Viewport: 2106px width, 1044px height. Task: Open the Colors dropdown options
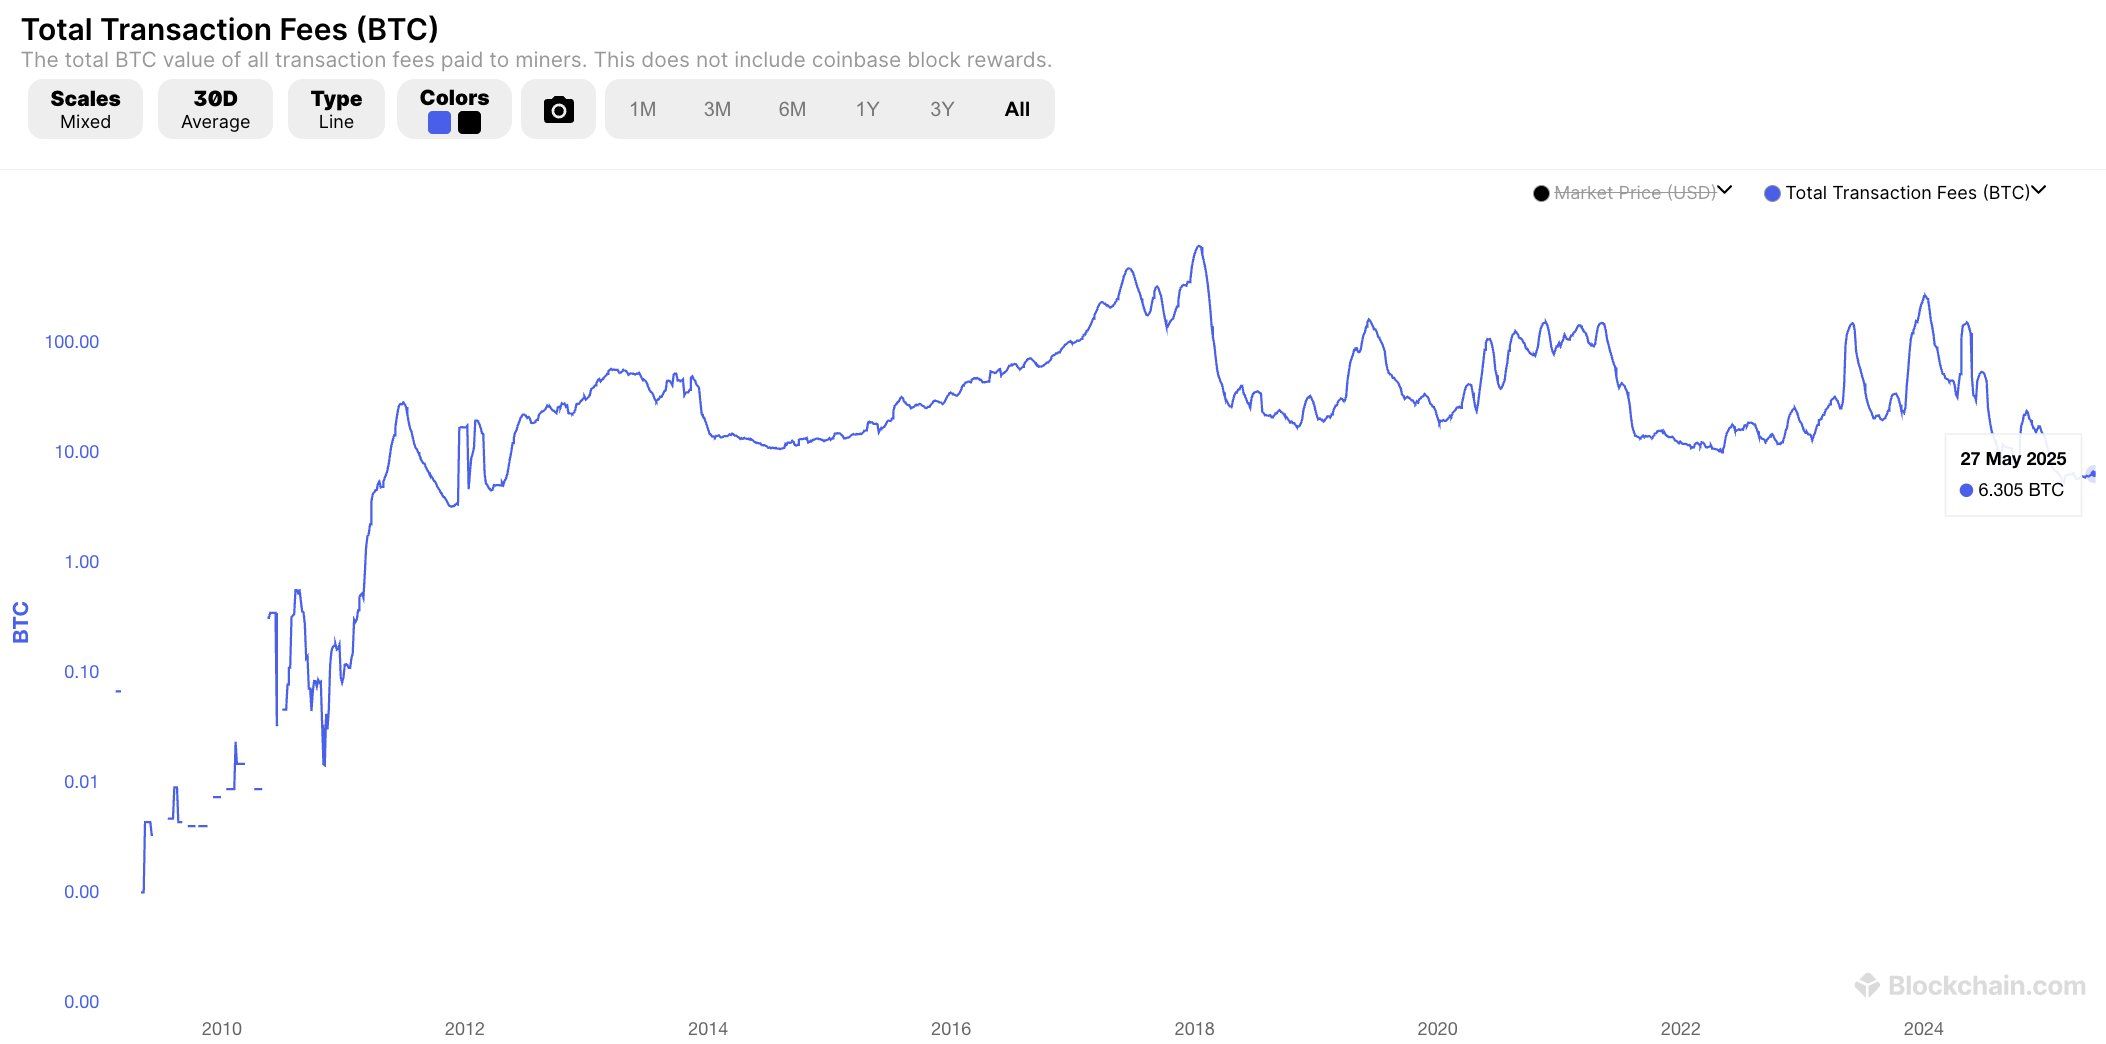(454, 109)
